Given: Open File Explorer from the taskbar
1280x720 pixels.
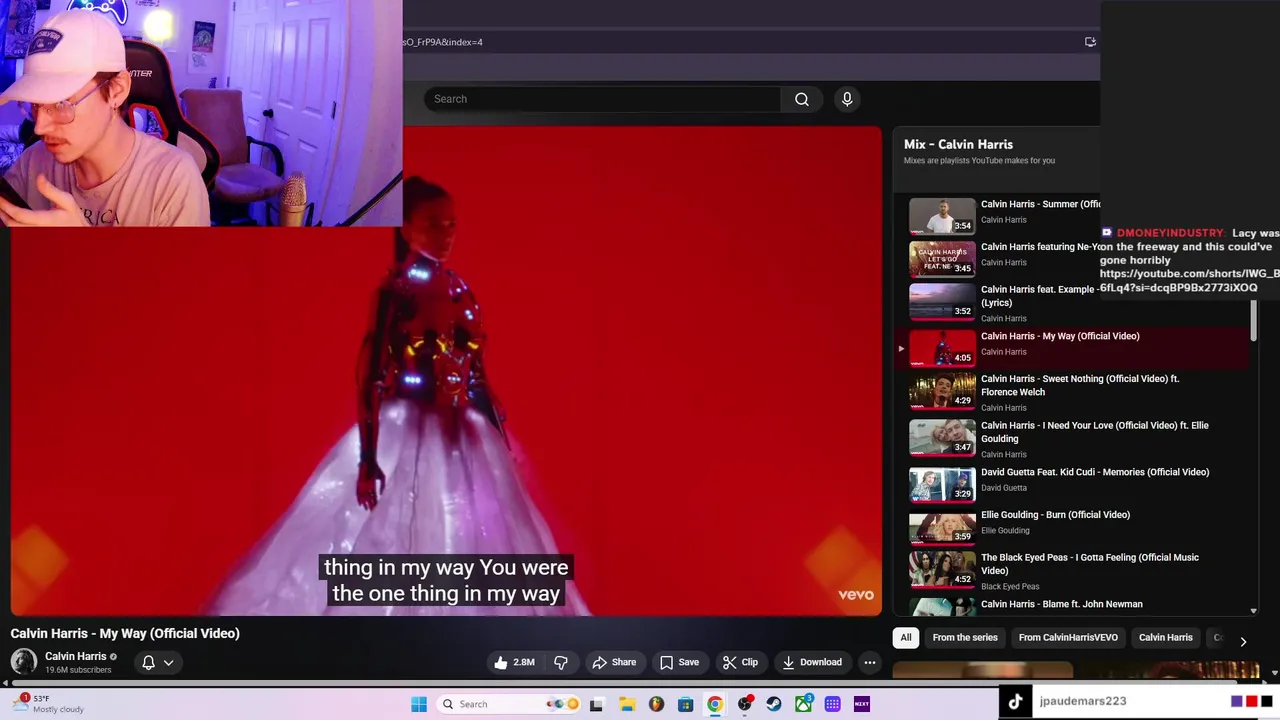Looking at the screenshot, I should tap(627, 704).
